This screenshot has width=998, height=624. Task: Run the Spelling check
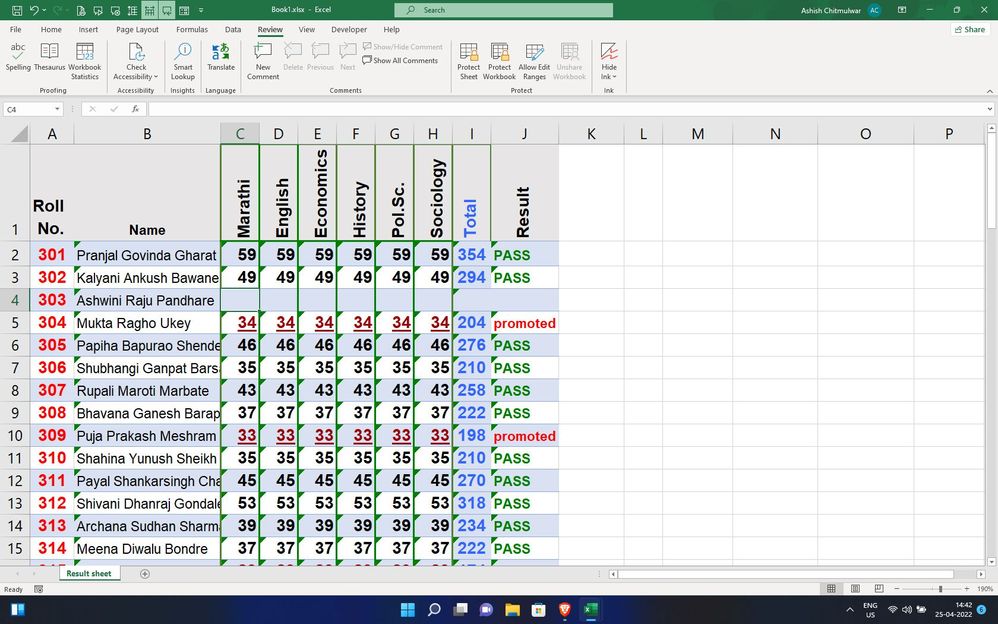[18, 57]
